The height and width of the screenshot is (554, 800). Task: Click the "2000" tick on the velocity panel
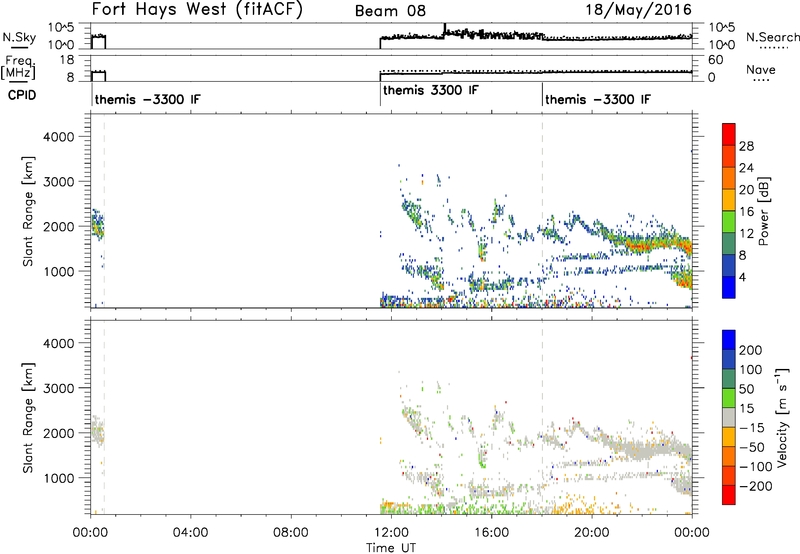pos(59,433)
